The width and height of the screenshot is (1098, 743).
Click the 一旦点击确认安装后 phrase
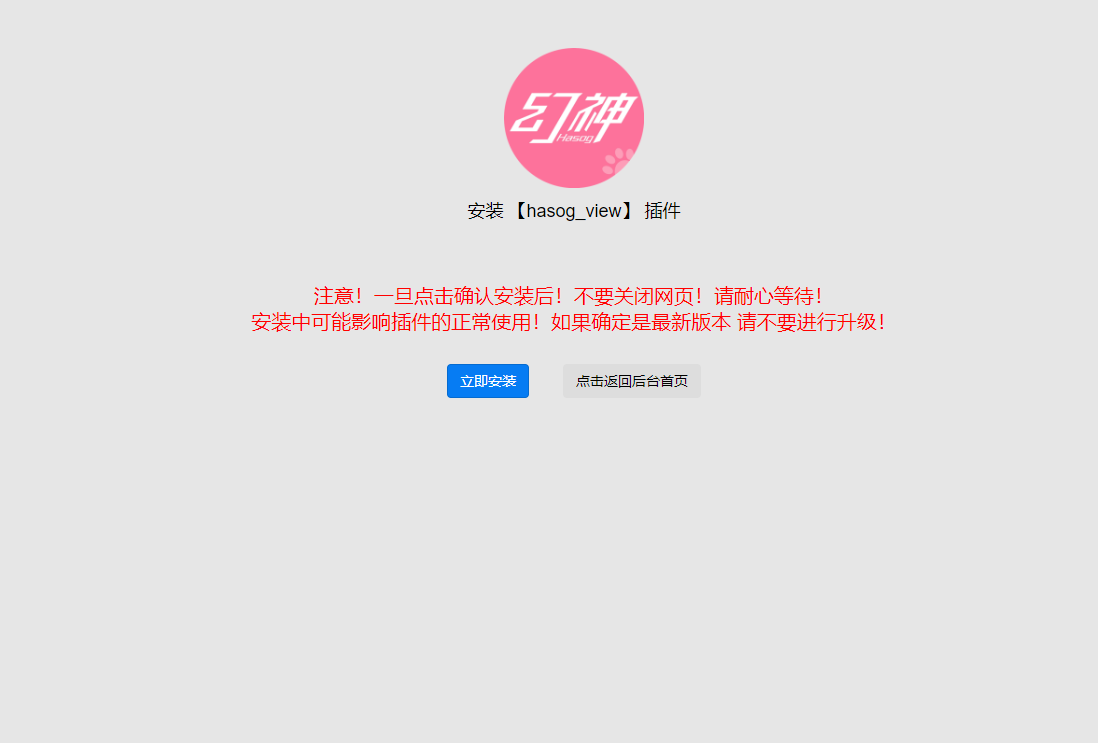pyautogui.click(x=464, y=296)
